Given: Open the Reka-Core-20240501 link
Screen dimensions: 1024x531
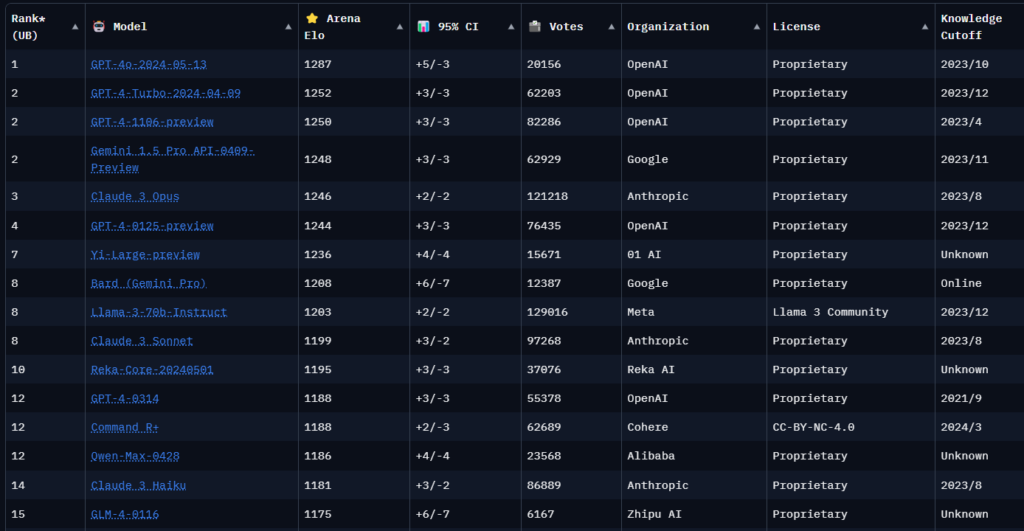Looking at the screenshot, I should pos(152,369).
